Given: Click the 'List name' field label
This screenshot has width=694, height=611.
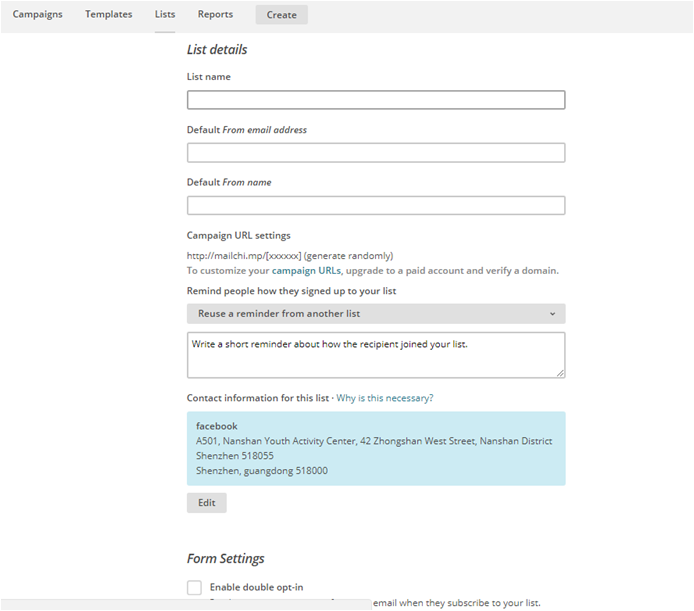Looking at the screenshot, I should pos(209,77).
